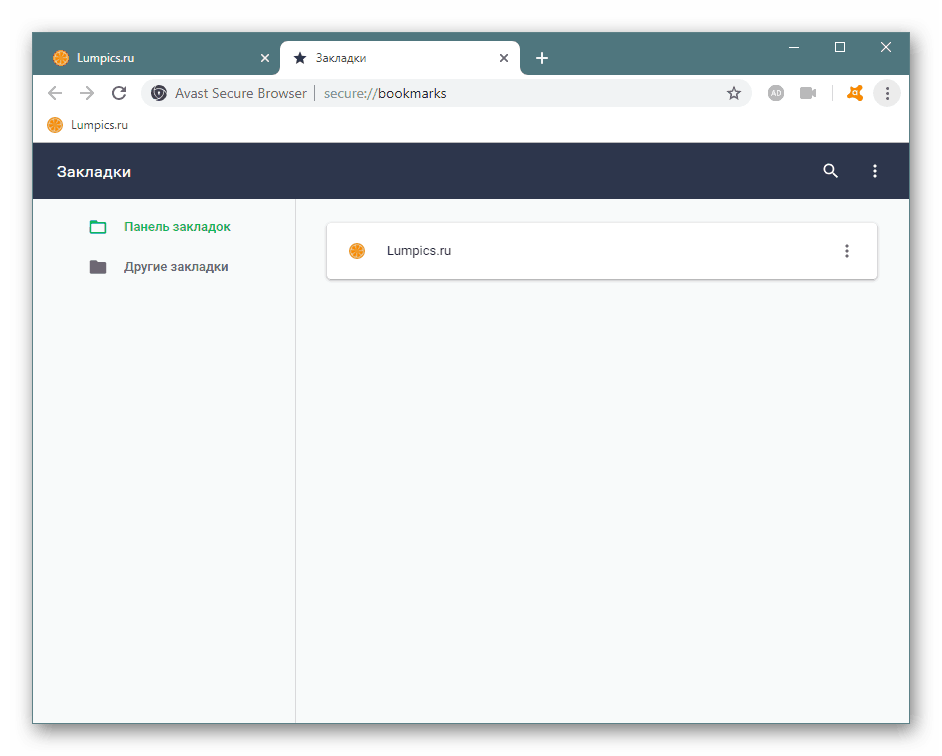This screenshot has height=756, width=942.
Task: Click the browser forward arrow
Action: click(x=87, y=93)
